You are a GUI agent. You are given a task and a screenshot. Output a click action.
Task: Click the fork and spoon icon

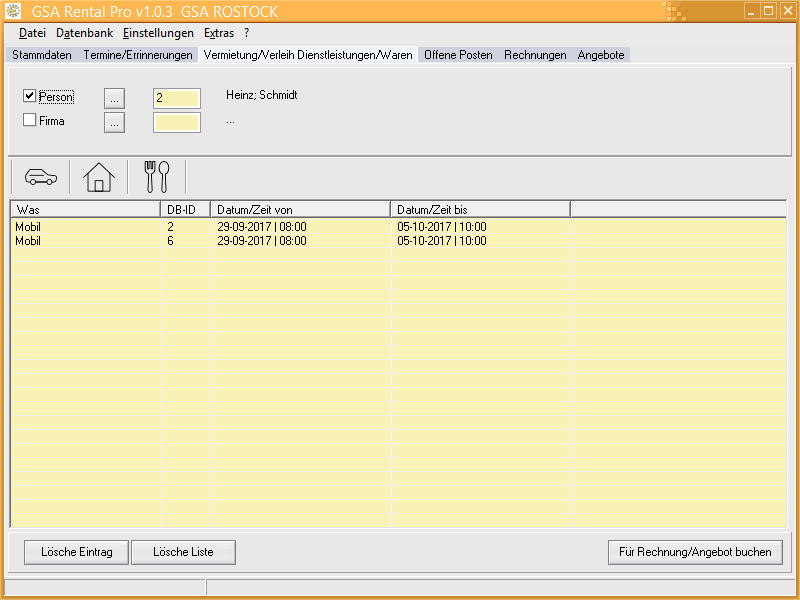click(x=157, y=177)
